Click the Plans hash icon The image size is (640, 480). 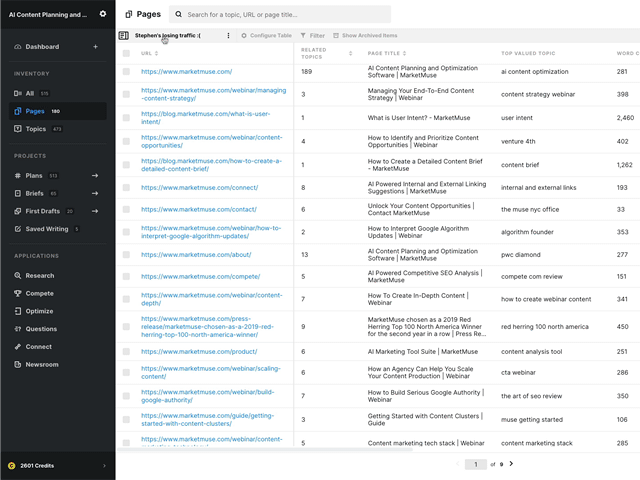pyautogui.click(x=18, y=176)
